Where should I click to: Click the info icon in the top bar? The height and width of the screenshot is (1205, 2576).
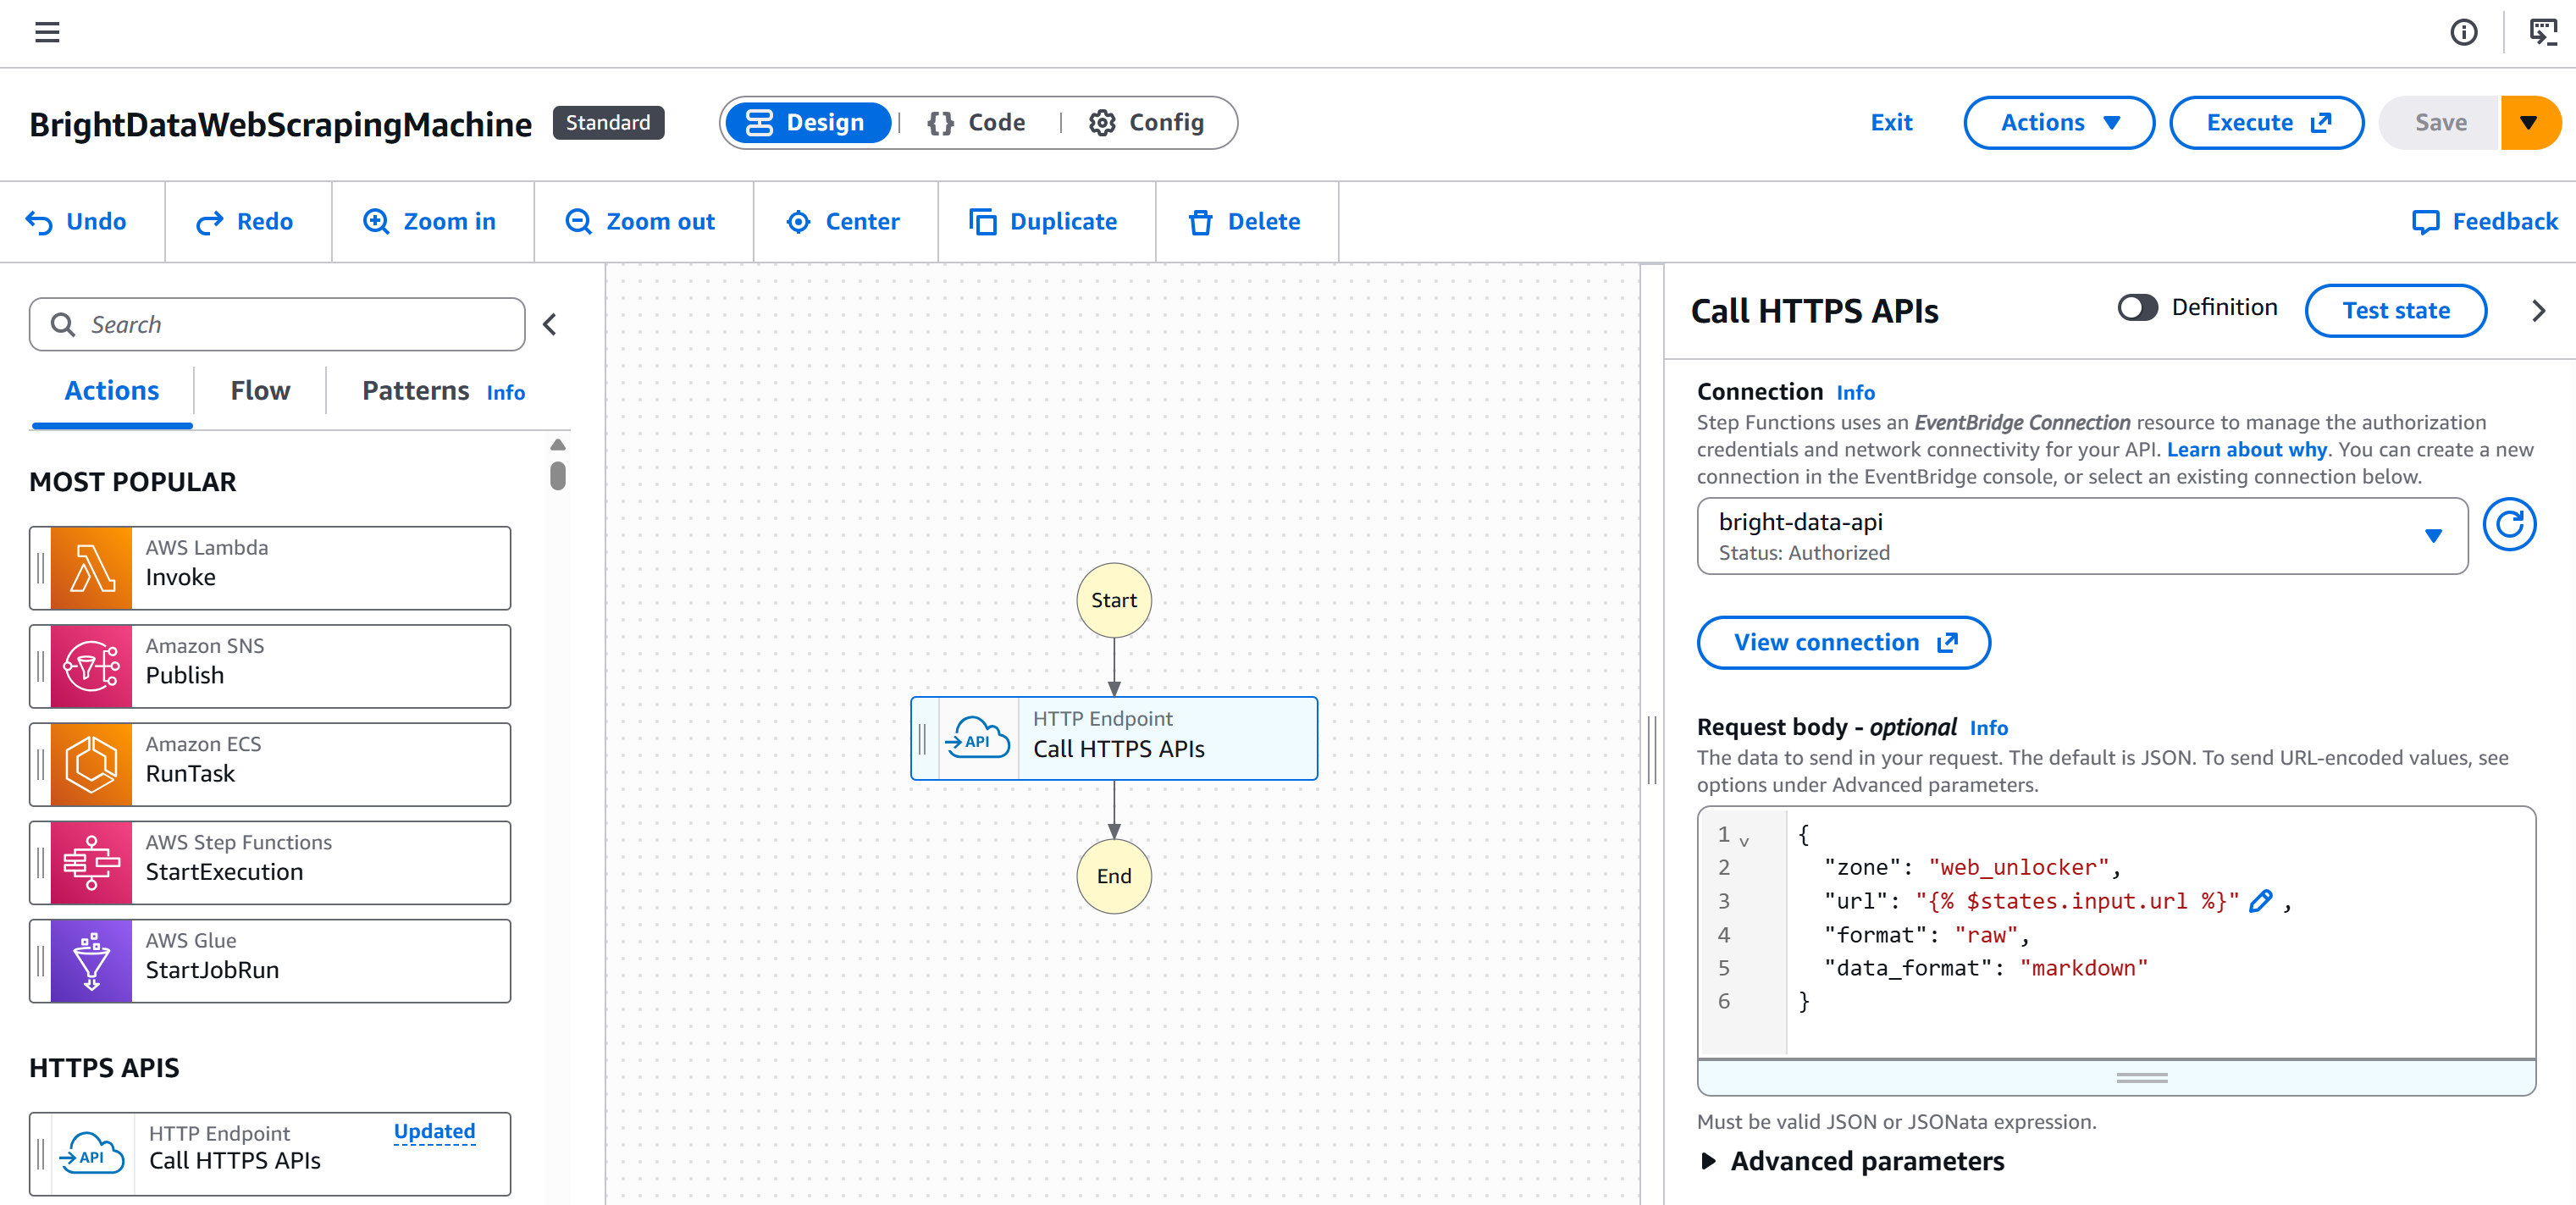(2464, 33)
